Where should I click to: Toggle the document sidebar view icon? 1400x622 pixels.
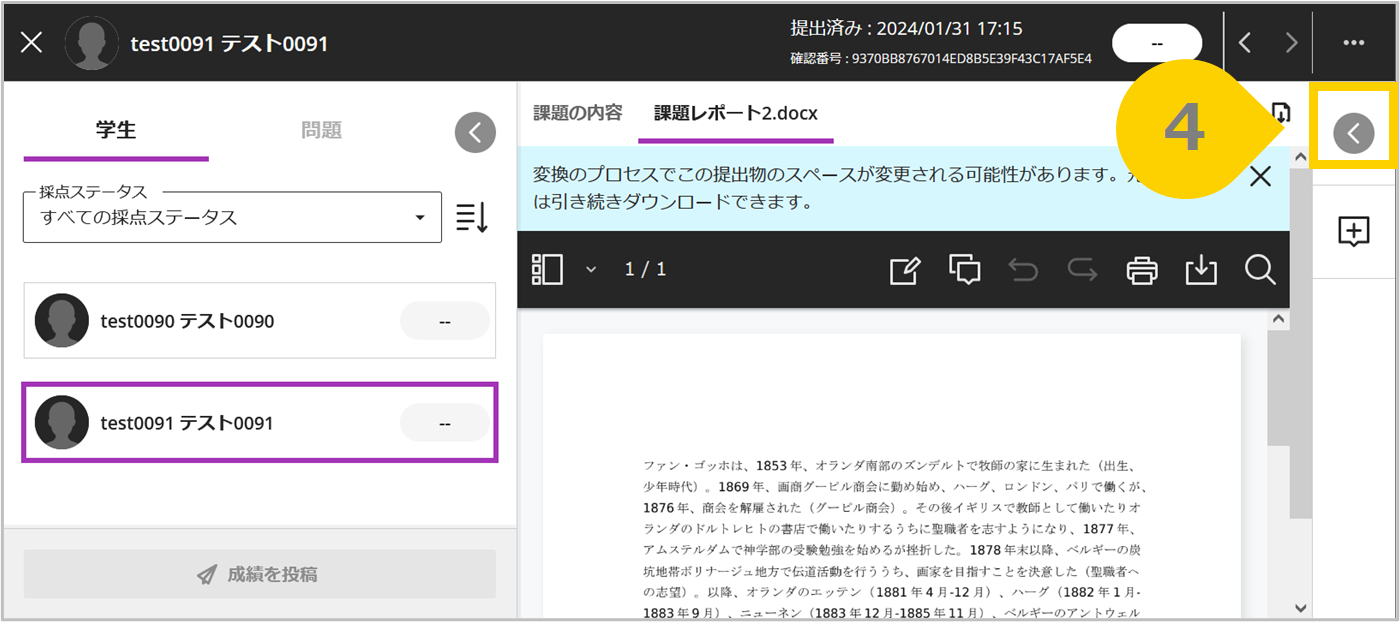pos(548,269)
